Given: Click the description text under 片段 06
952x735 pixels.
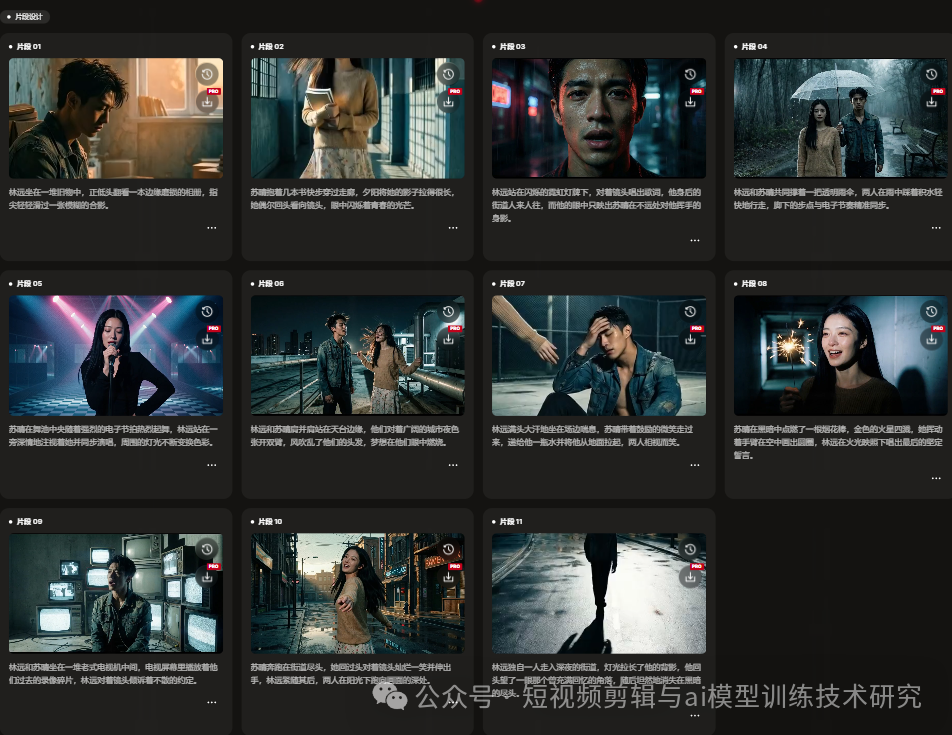Looking at the screenshot, I should pos(355,436).
